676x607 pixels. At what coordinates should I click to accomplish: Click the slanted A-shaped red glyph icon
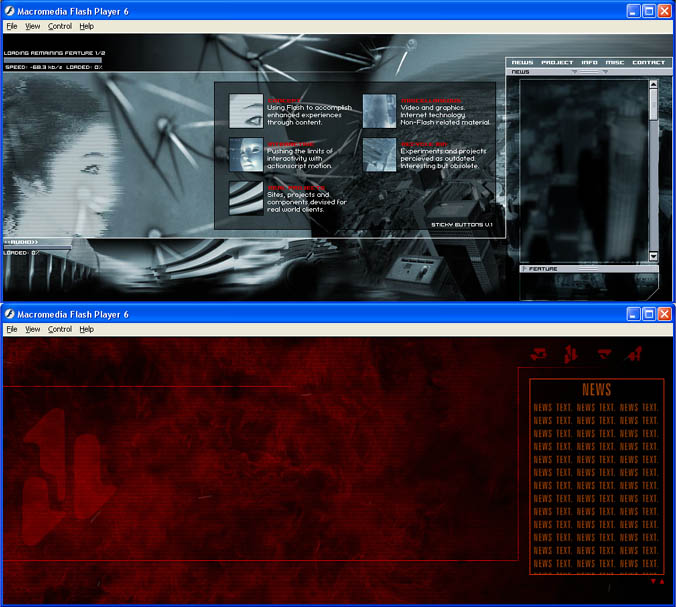point(634,354)
